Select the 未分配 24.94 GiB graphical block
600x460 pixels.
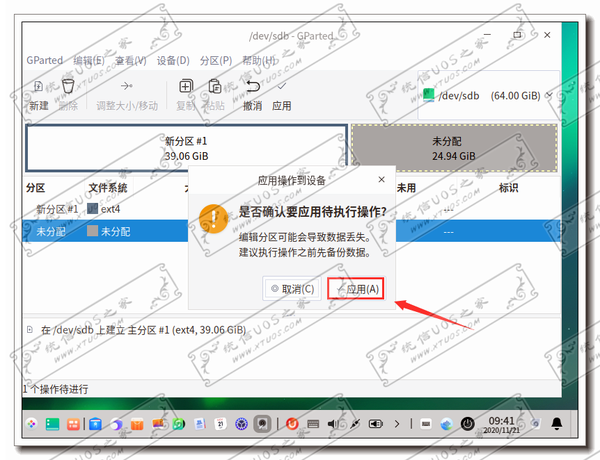[x=454, y=148]
